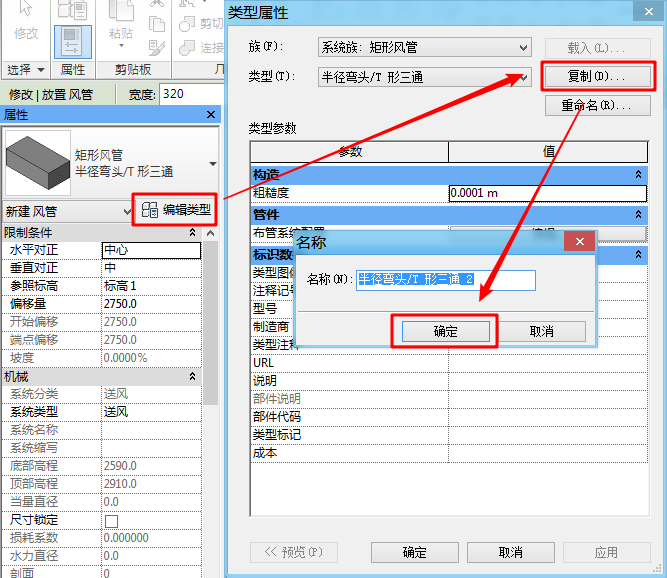
Task: Click the match type properties brush icon
Action: click(157, 48)
